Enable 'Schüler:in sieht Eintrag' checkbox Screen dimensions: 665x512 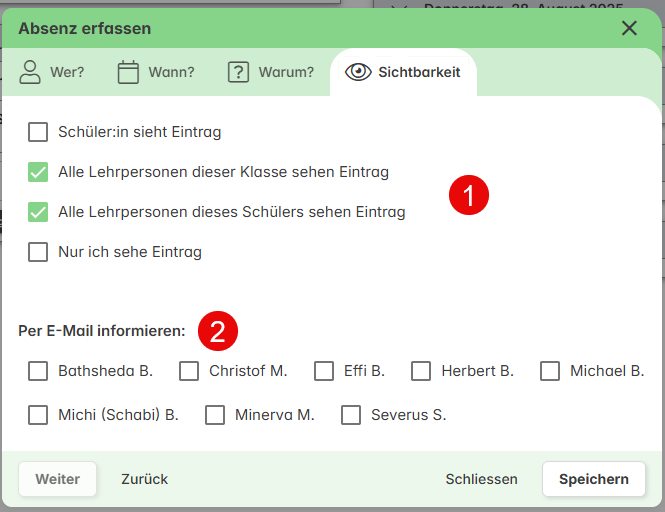38,132
